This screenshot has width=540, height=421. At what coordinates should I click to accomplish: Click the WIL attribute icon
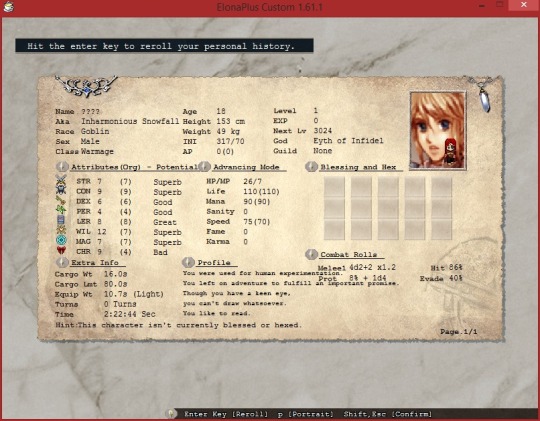coord(61,230)
